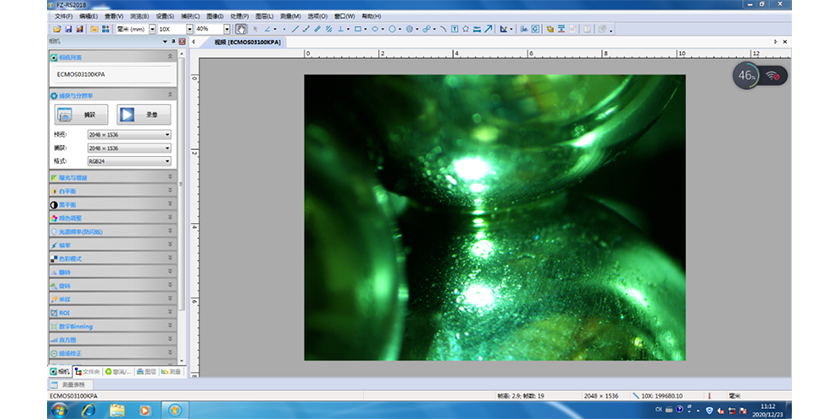Open the RGB24 format dropdown
Image resolution: width=840 pixels, height=420 pixels.
130,161
